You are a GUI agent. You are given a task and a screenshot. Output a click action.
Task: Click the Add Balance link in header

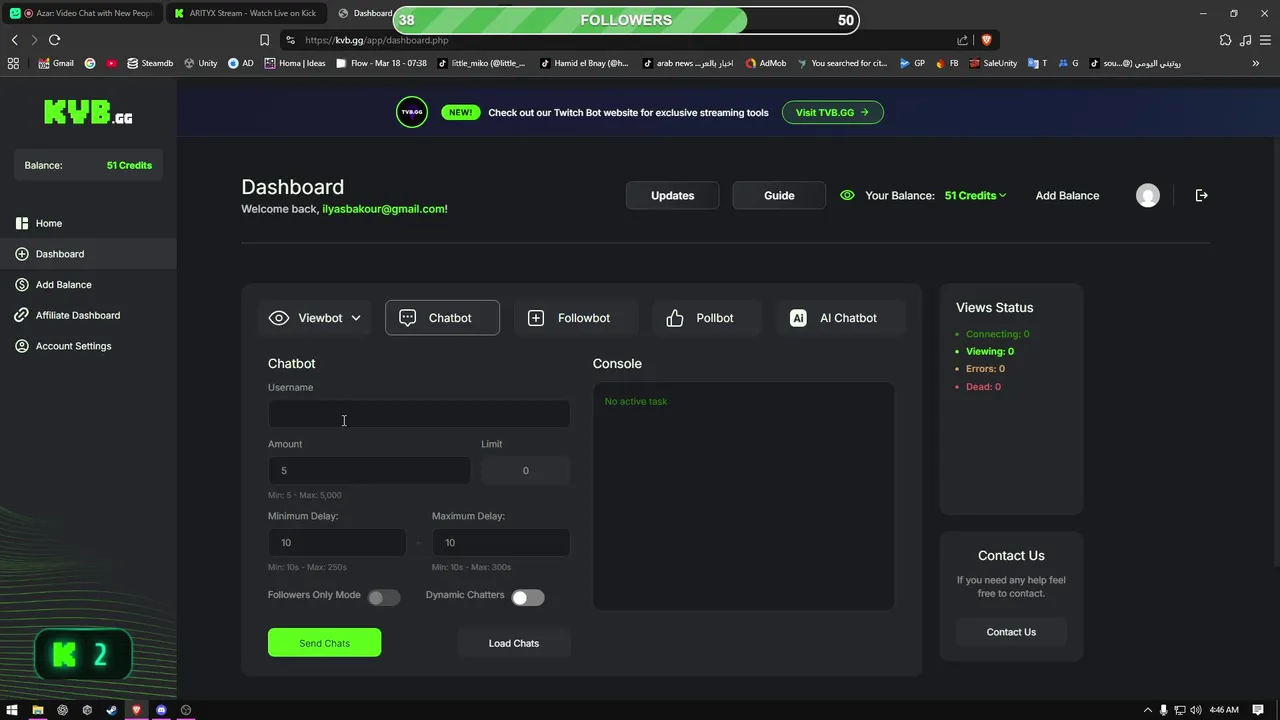[1067, 196]
